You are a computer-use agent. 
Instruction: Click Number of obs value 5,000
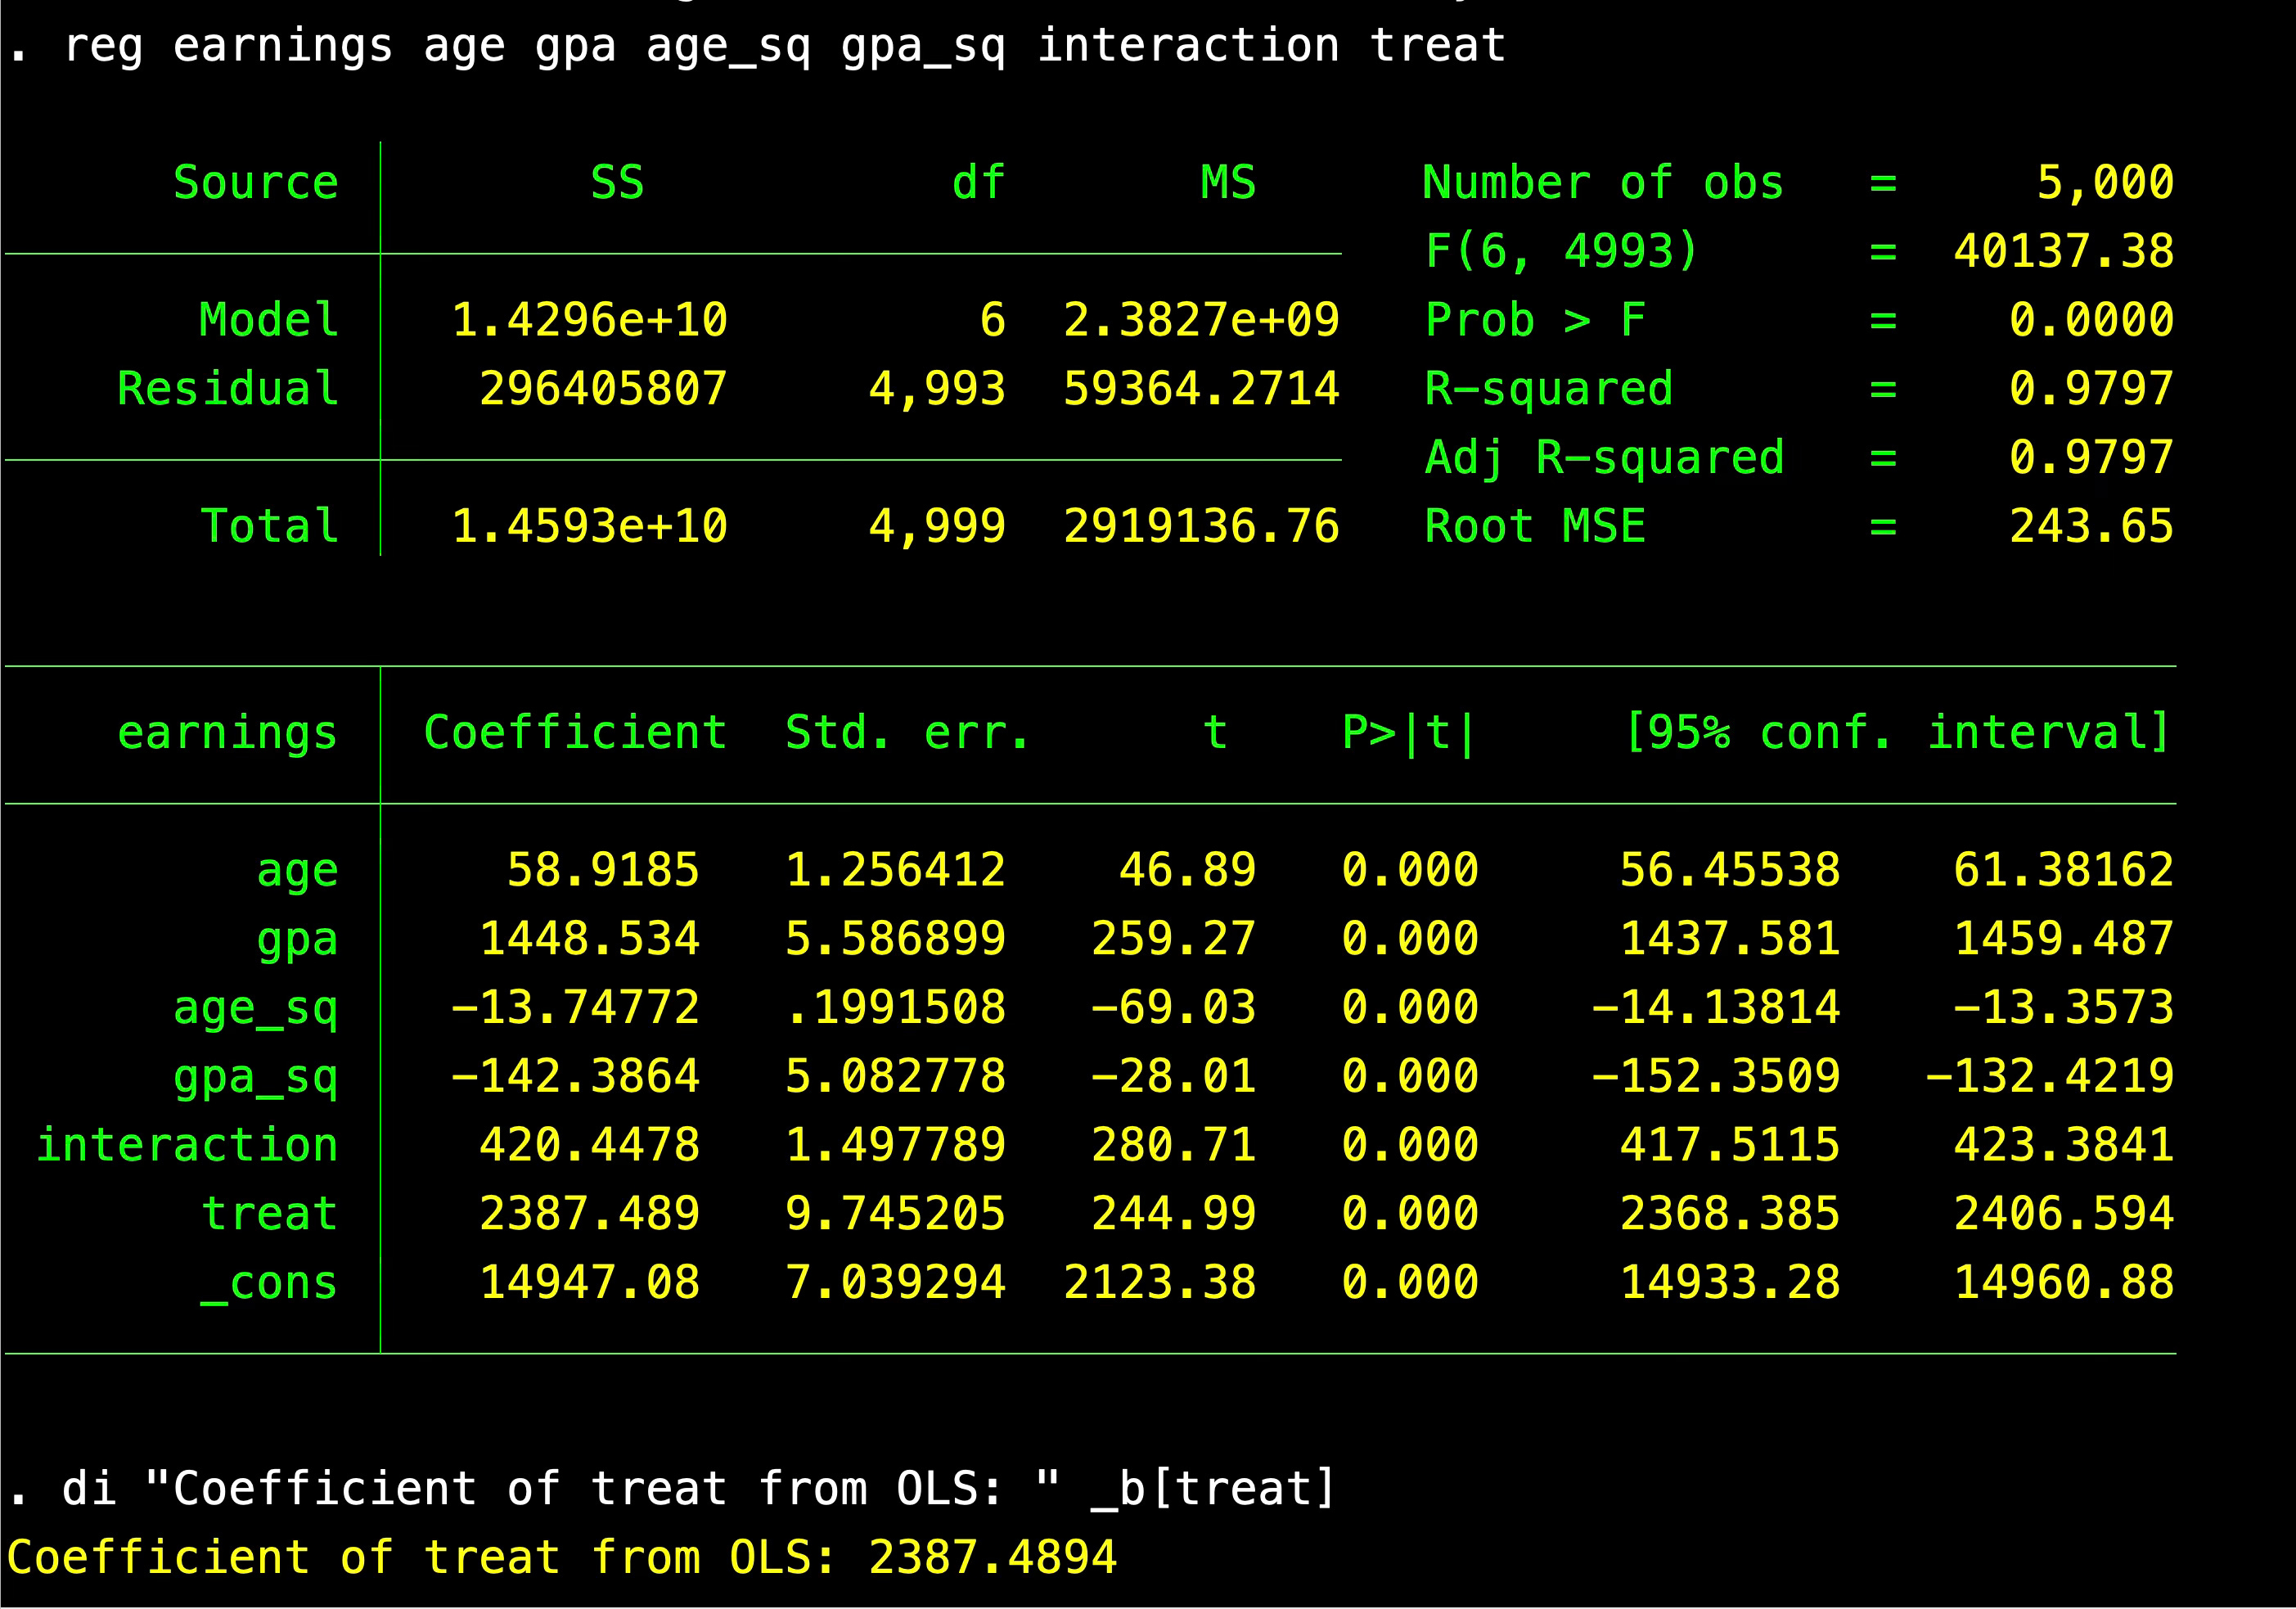2105,183
